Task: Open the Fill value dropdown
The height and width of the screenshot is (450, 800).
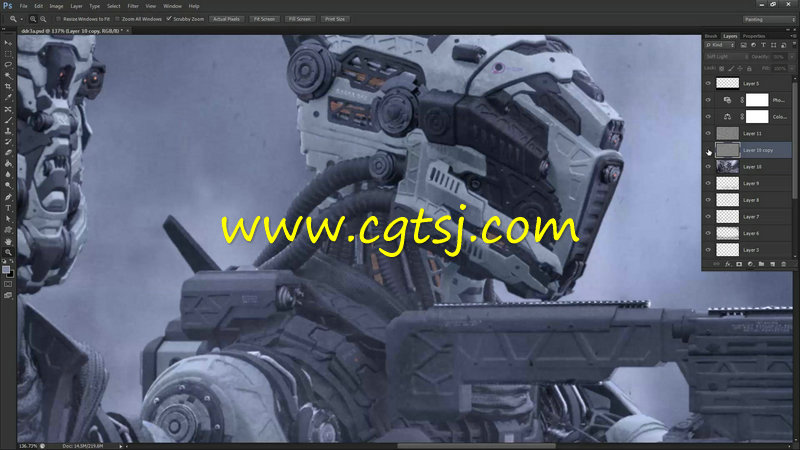Action: [792, 68]
